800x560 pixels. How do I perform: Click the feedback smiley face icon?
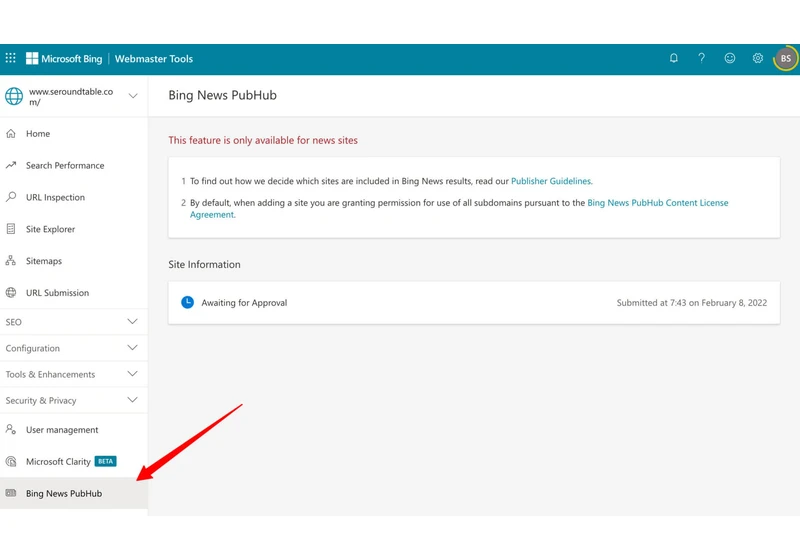tap(730, 58)
